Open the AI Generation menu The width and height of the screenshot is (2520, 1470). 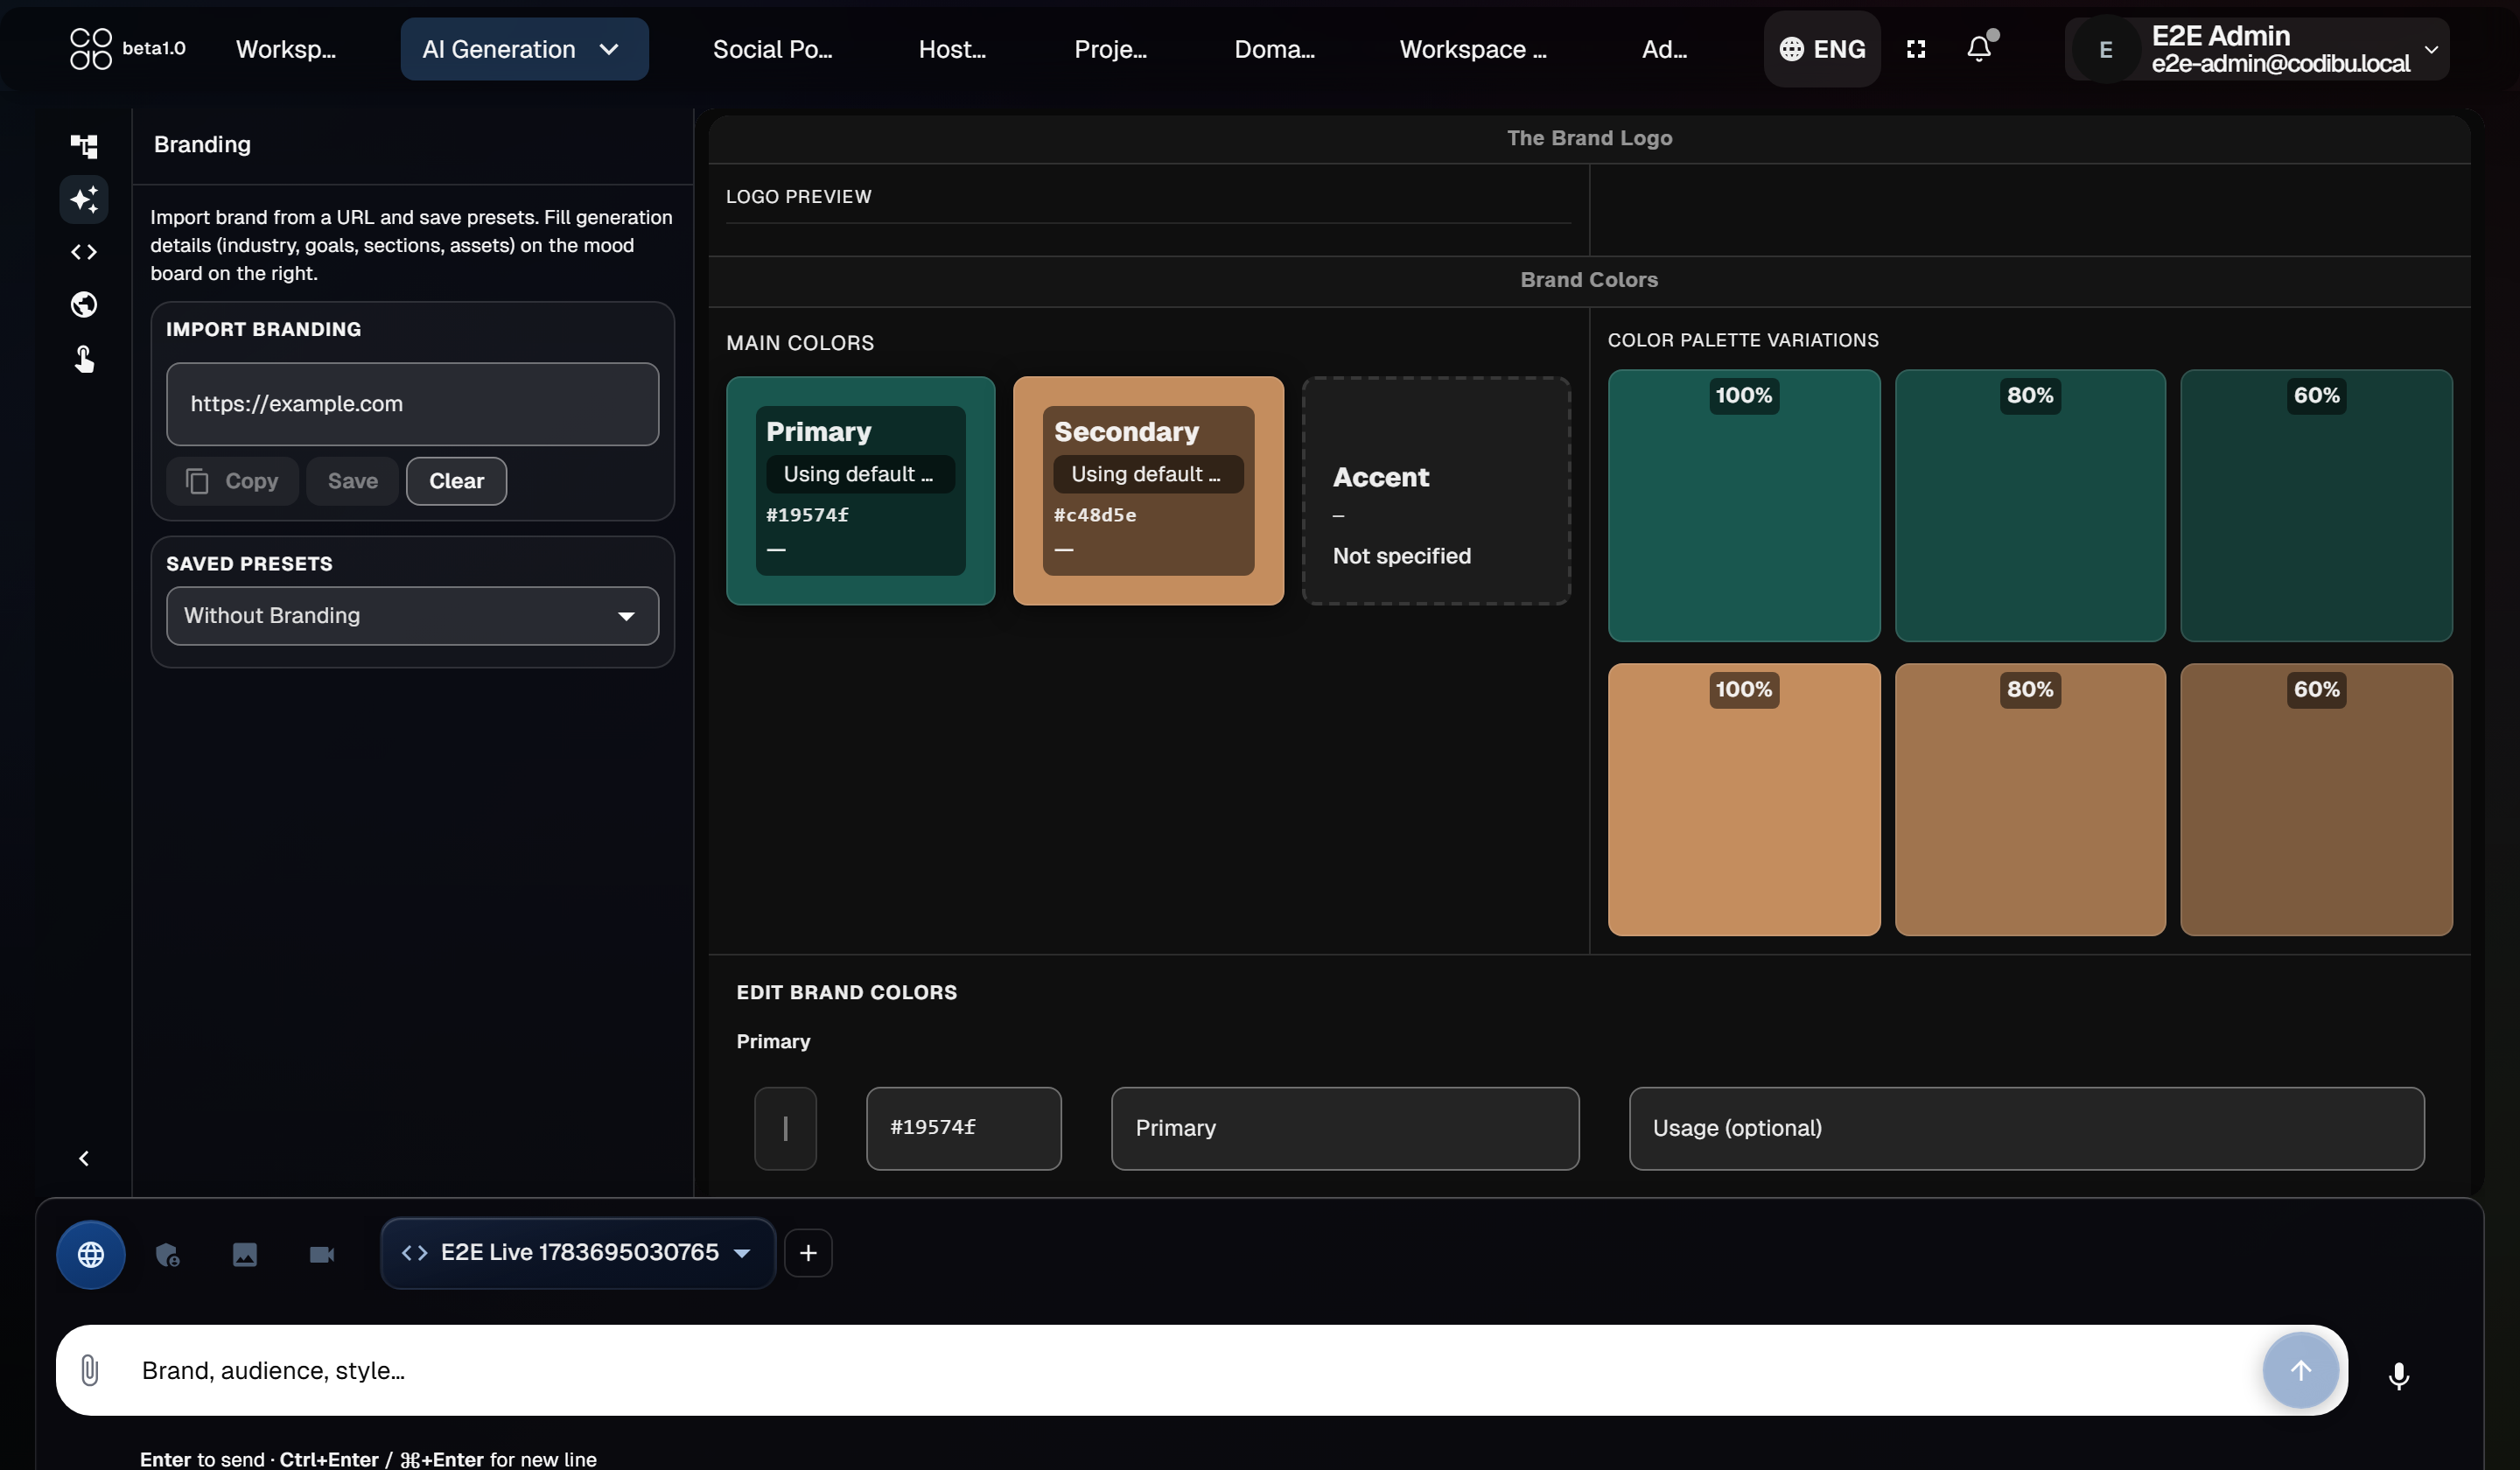(524, 49)
